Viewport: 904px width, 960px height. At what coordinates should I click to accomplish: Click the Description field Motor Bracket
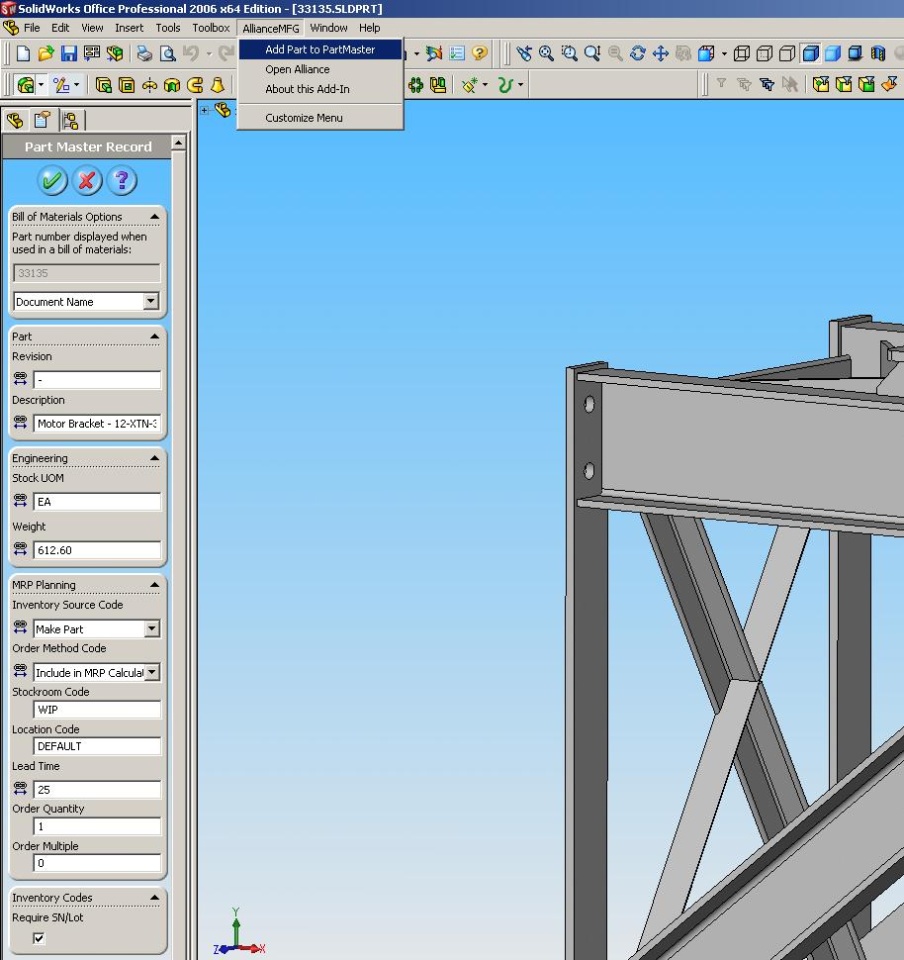pyautogui.click(x=97, y=423)
